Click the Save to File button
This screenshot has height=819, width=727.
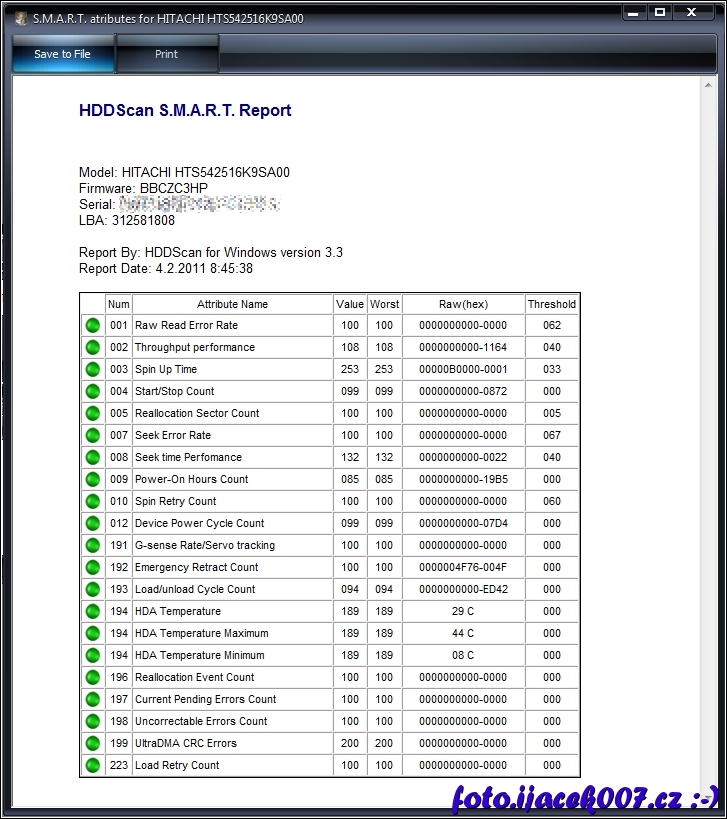point(62,54)
